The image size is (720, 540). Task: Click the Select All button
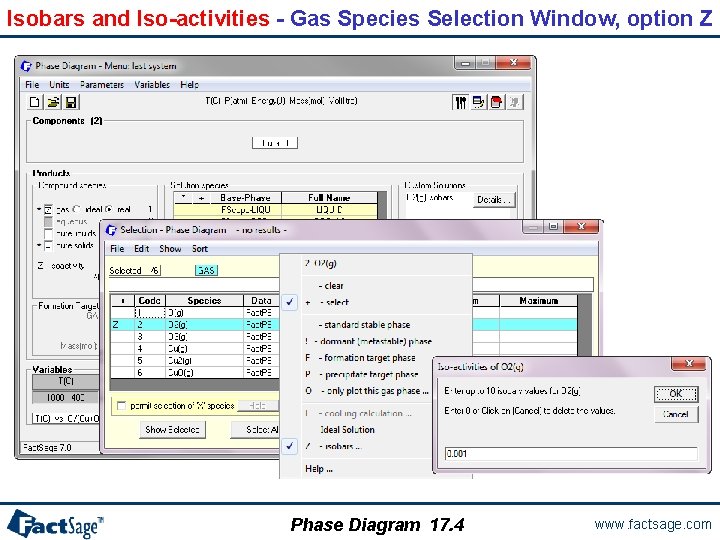255,430
